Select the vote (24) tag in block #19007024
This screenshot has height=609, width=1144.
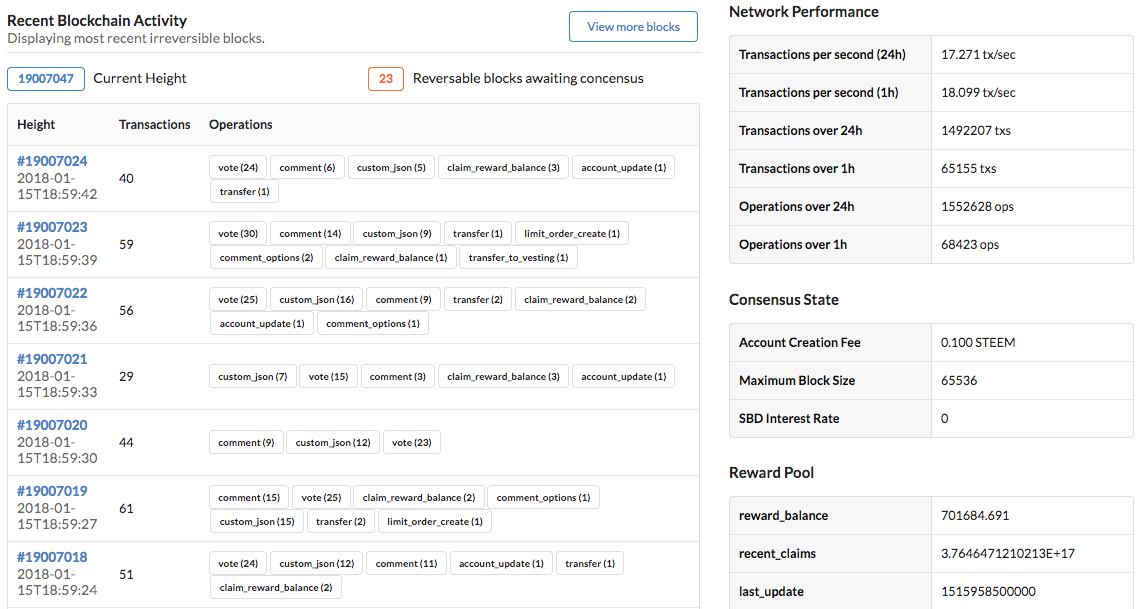tap(238, 167)
